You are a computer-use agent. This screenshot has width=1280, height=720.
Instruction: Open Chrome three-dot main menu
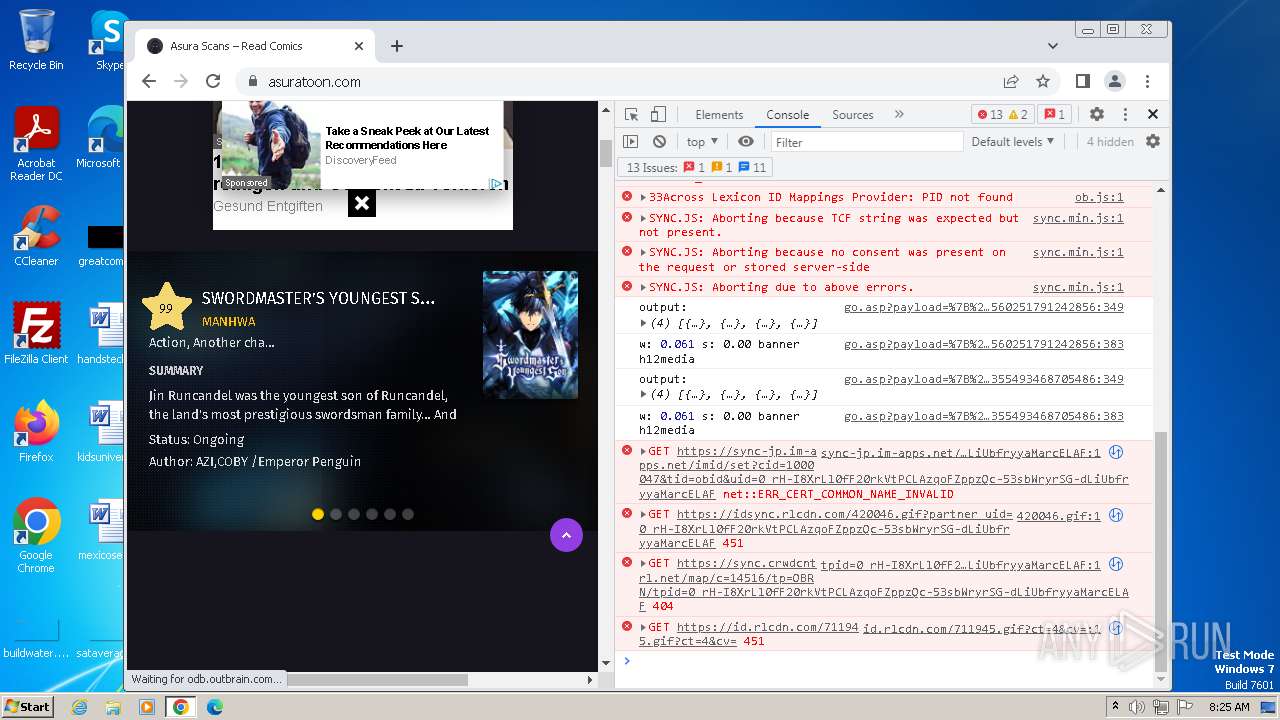click(x=1147, y=82)
